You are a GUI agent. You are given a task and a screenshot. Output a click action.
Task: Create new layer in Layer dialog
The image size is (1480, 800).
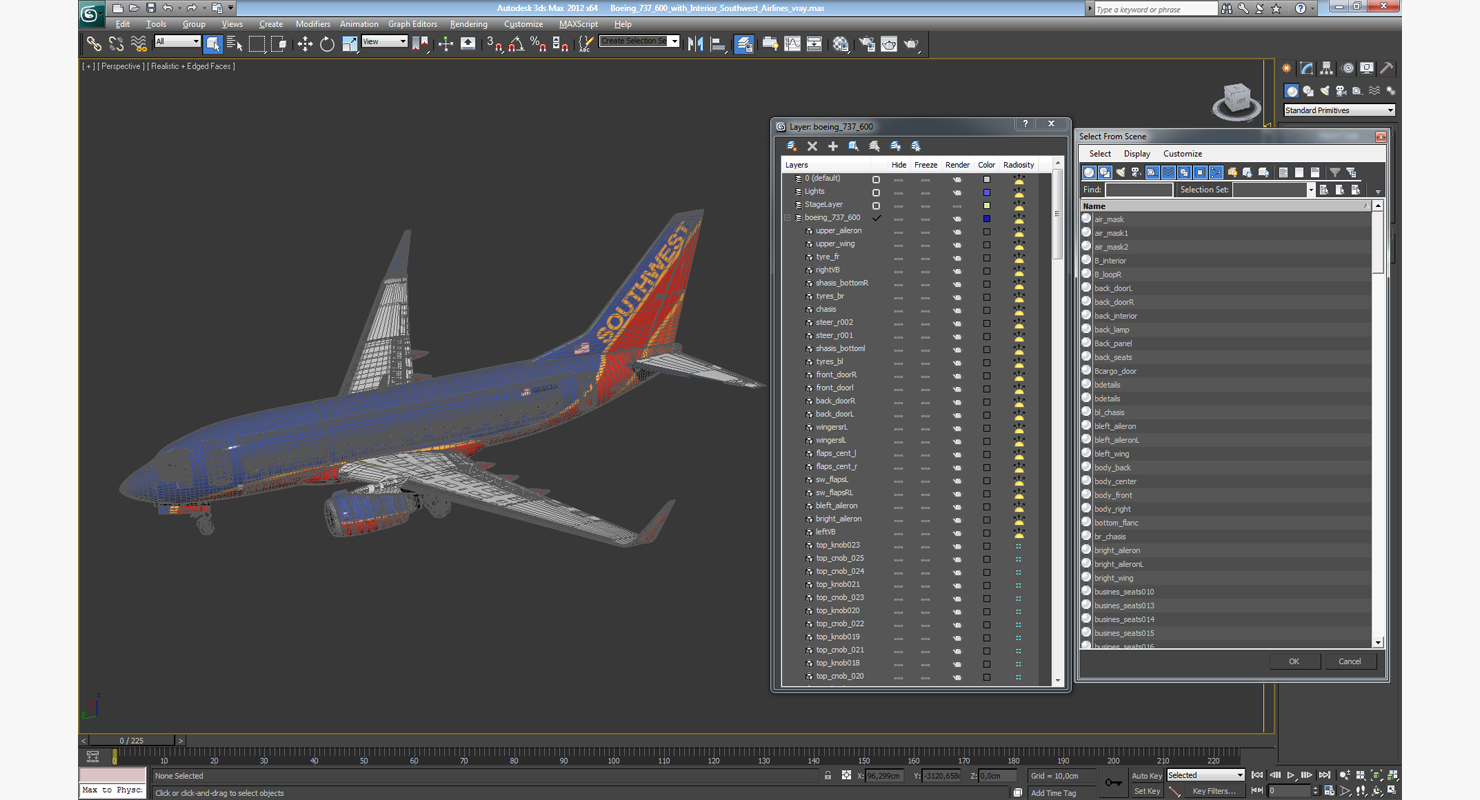(x=792, y=146)
